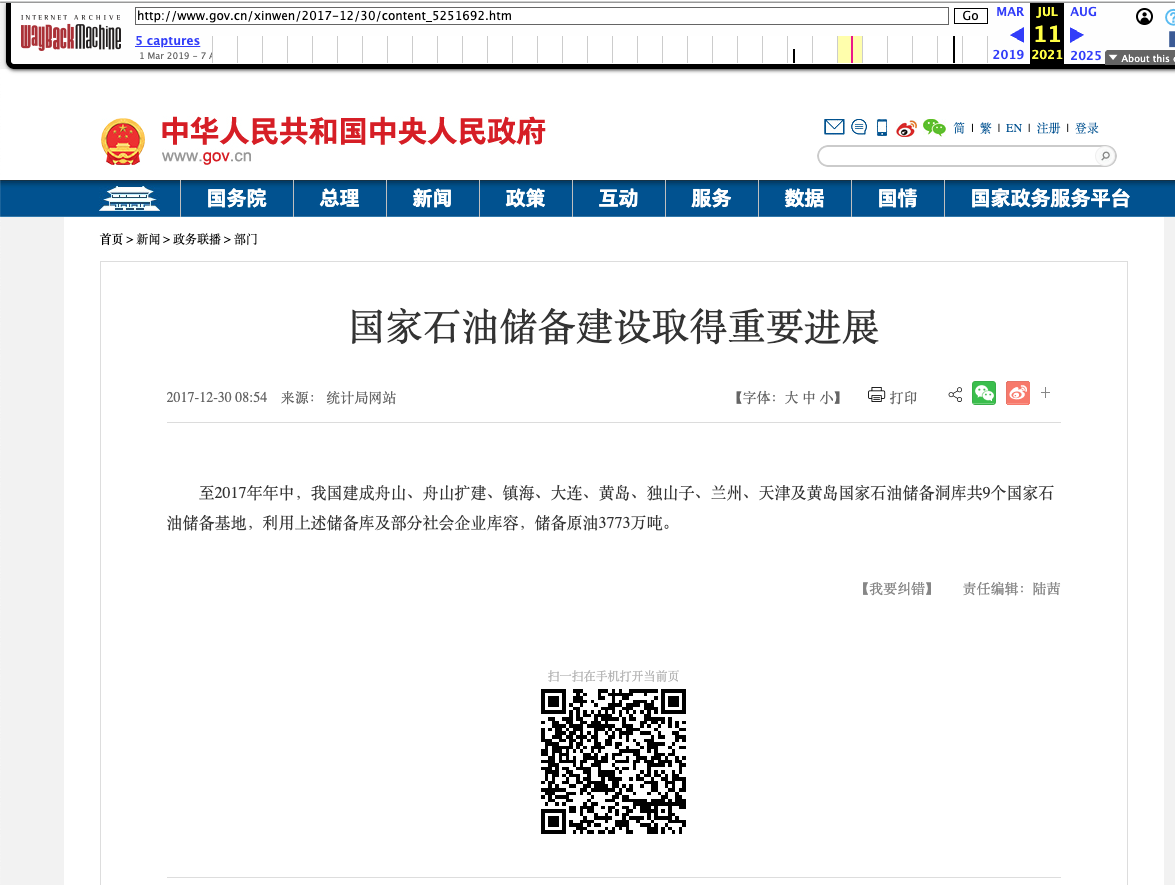Set font size to small (小)
This screenshot has height=885, width=1175.
(826, 397)
